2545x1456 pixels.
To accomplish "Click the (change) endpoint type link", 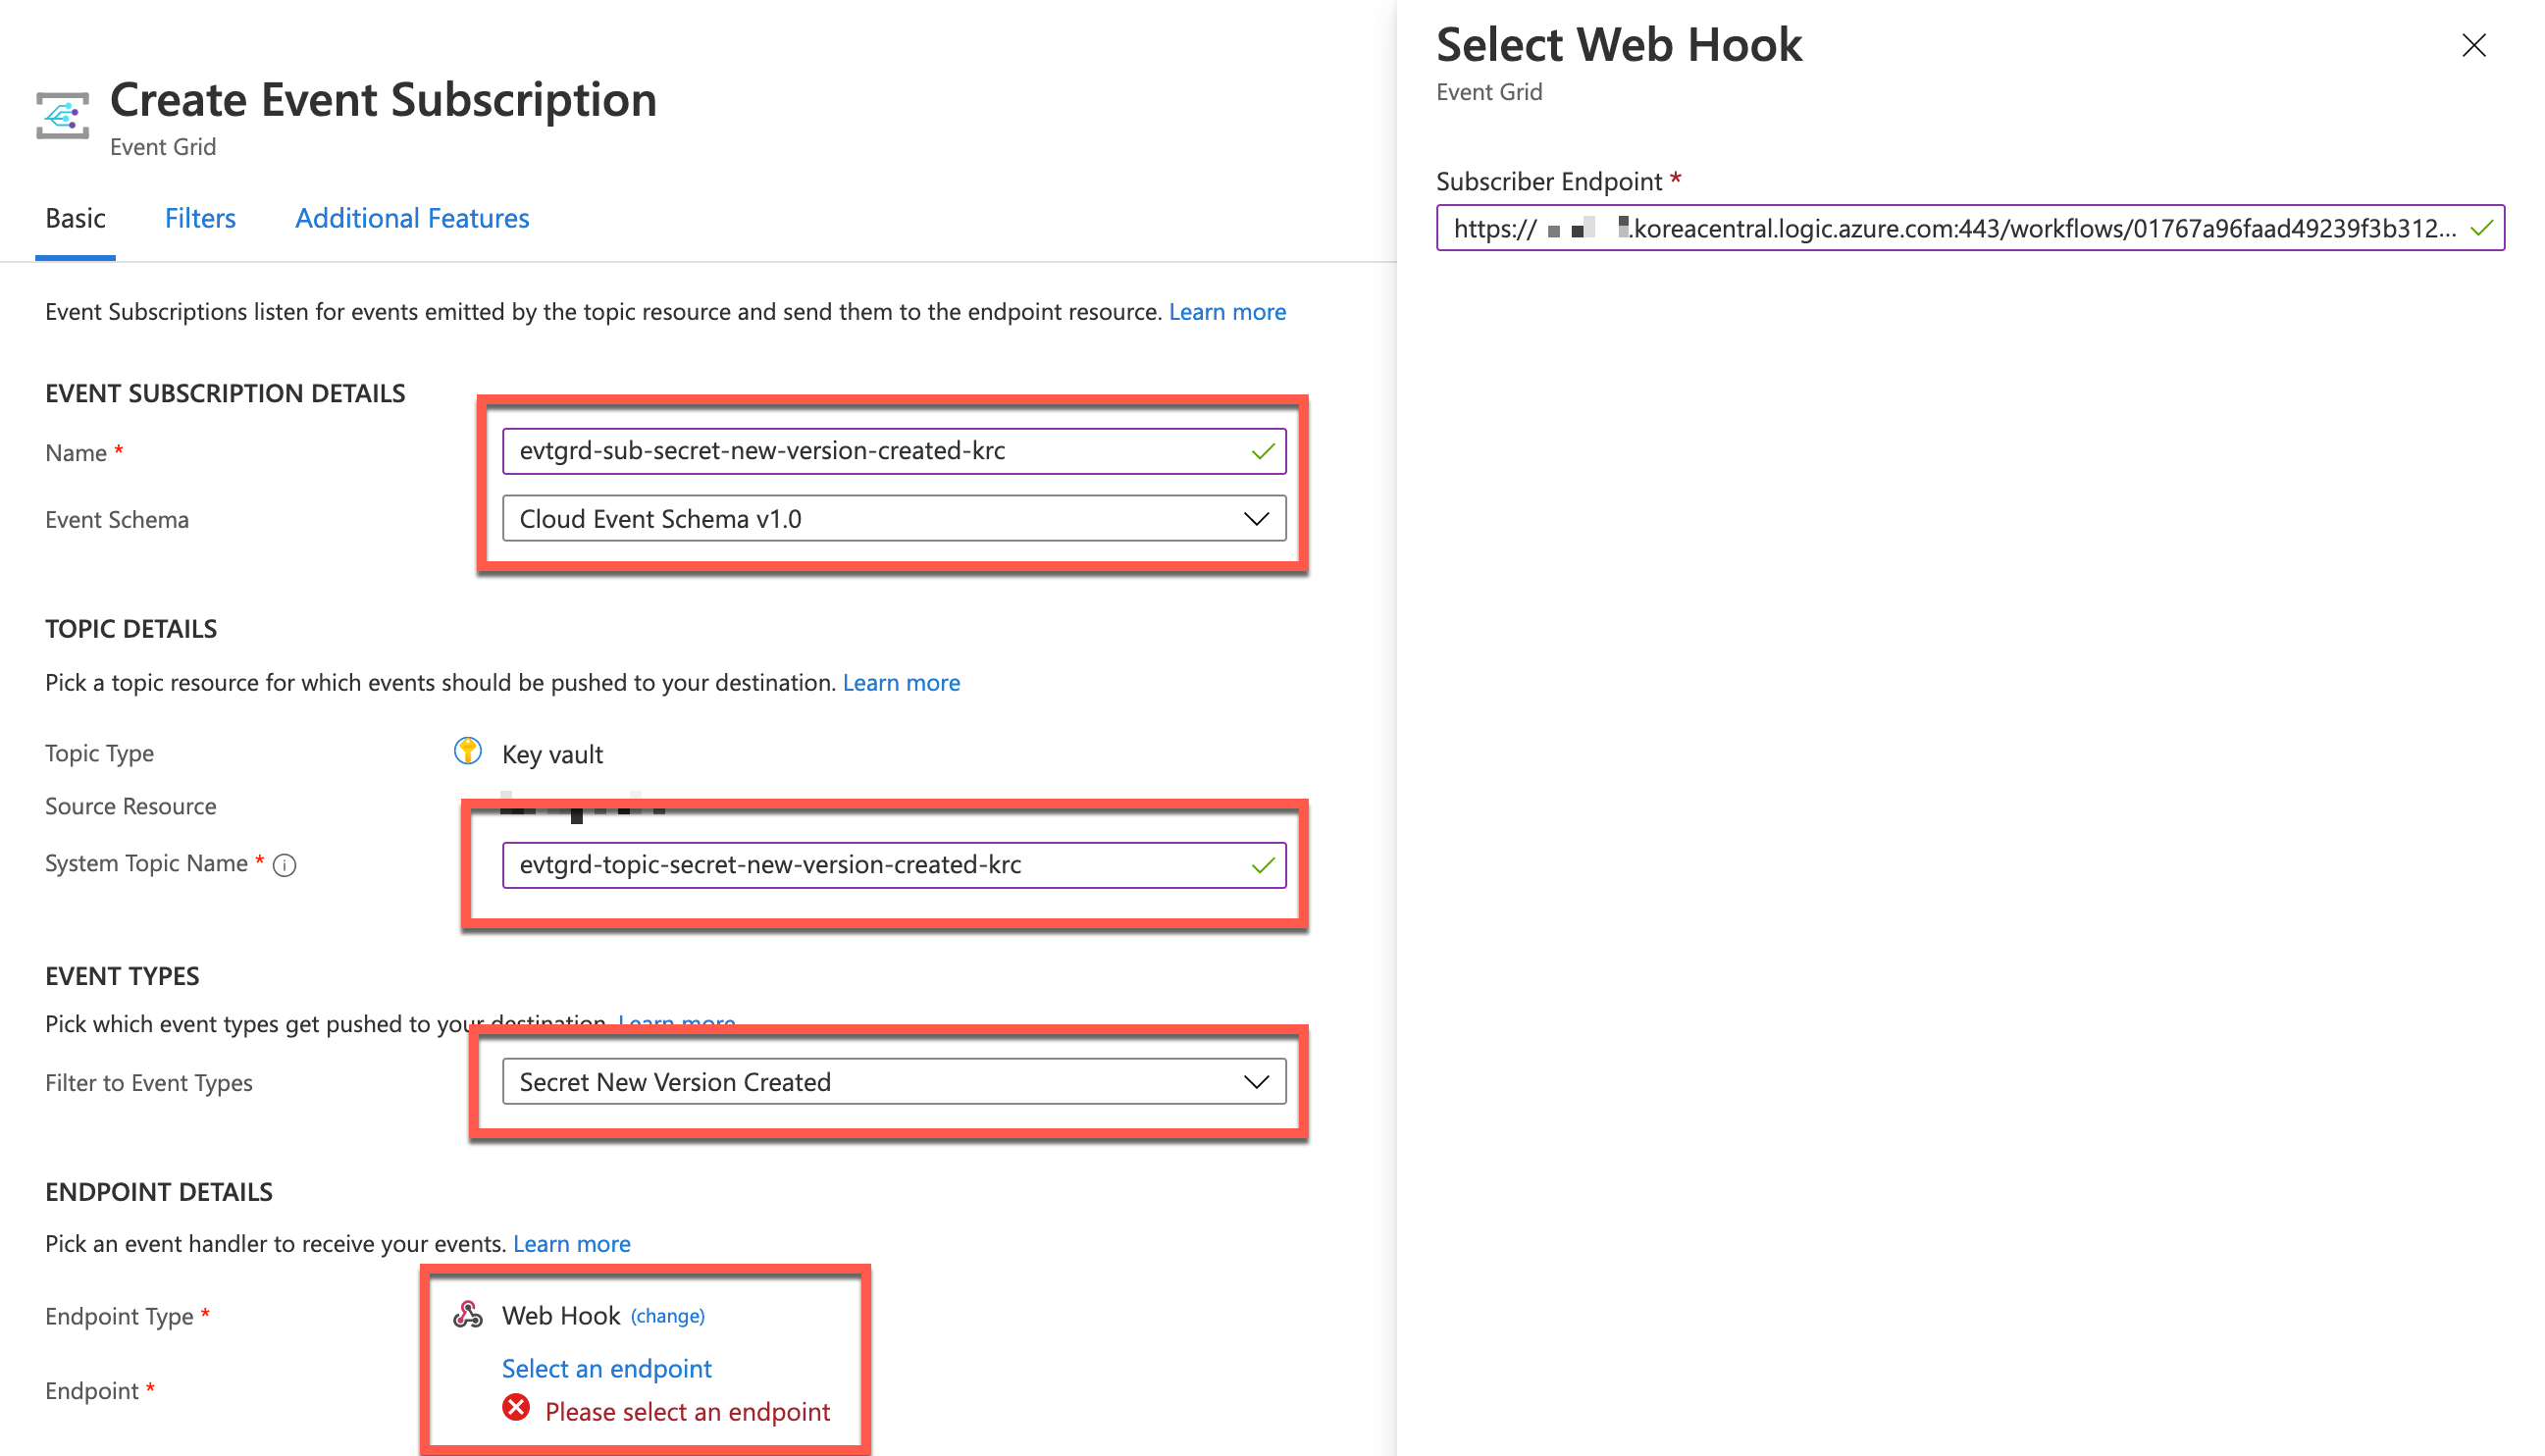I will pyautogui.click(x=667, y=1316).
